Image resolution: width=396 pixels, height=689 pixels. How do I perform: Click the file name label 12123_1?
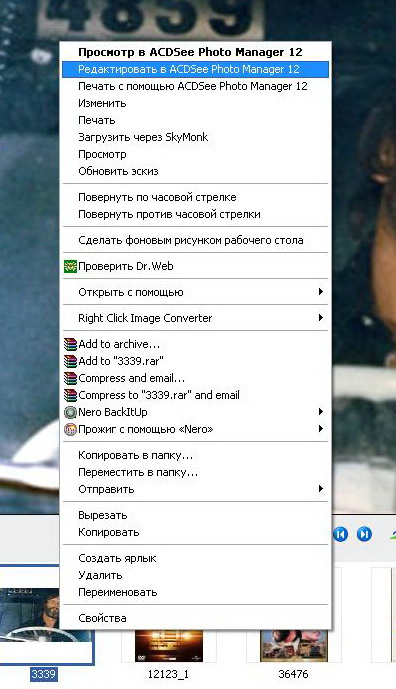click(168, 674)
